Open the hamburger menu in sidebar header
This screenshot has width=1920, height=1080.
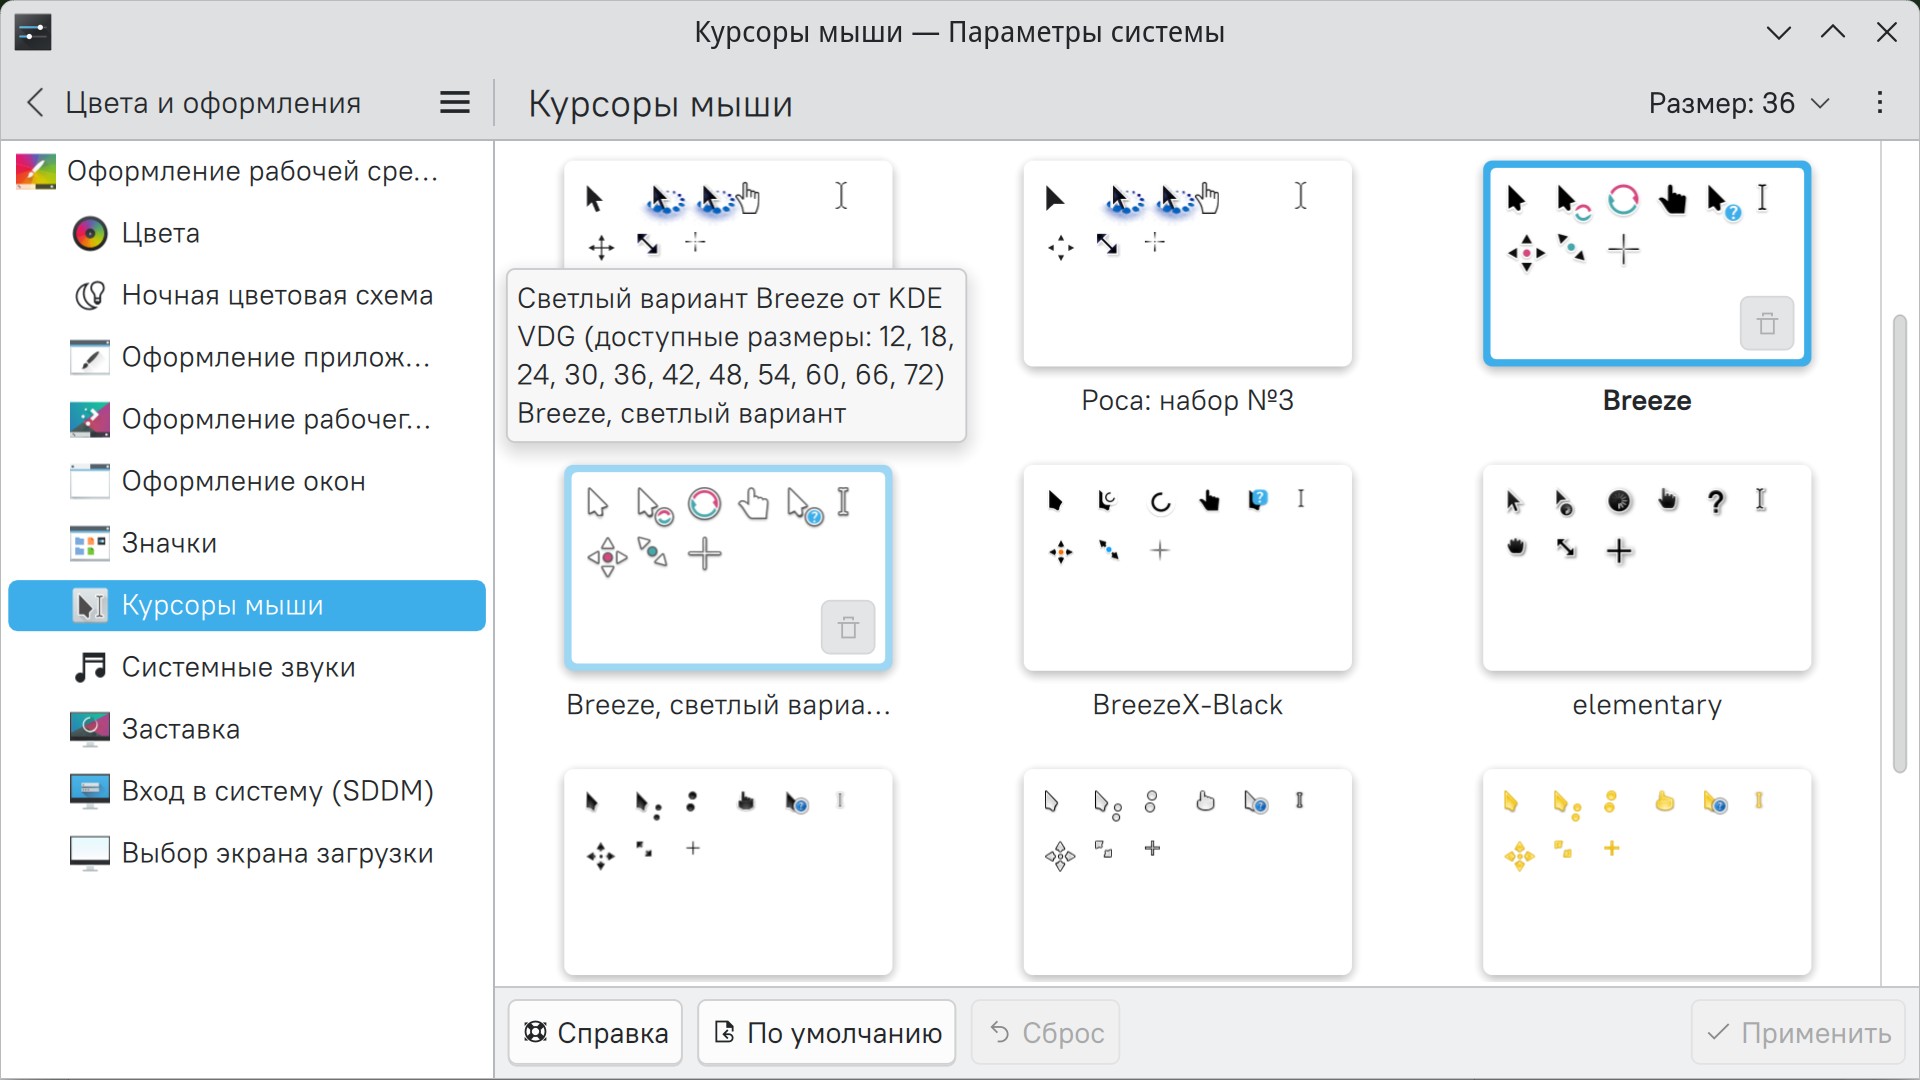(455, 103)
